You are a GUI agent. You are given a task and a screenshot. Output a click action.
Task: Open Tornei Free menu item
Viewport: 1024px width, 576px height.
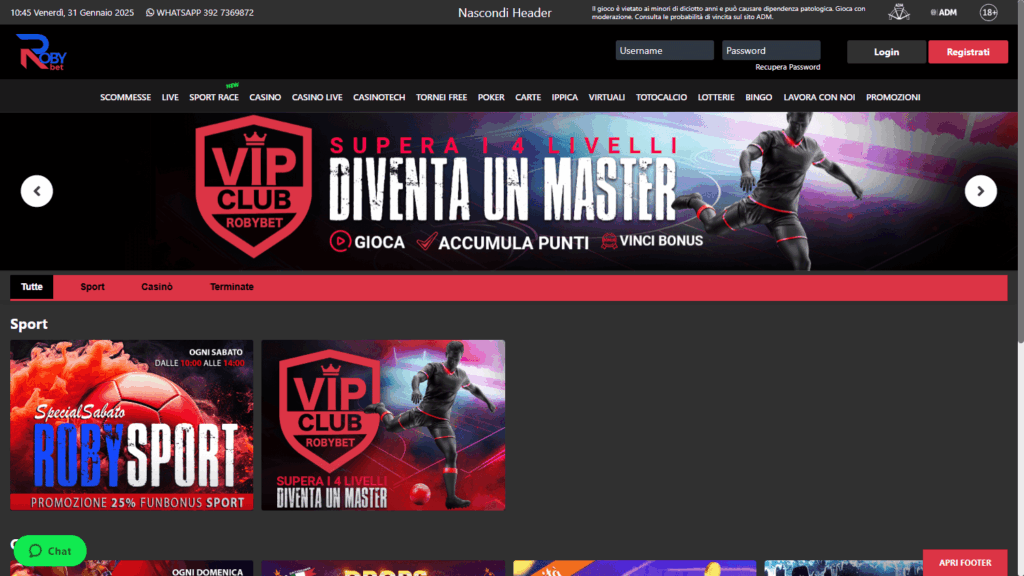point(441,97)
